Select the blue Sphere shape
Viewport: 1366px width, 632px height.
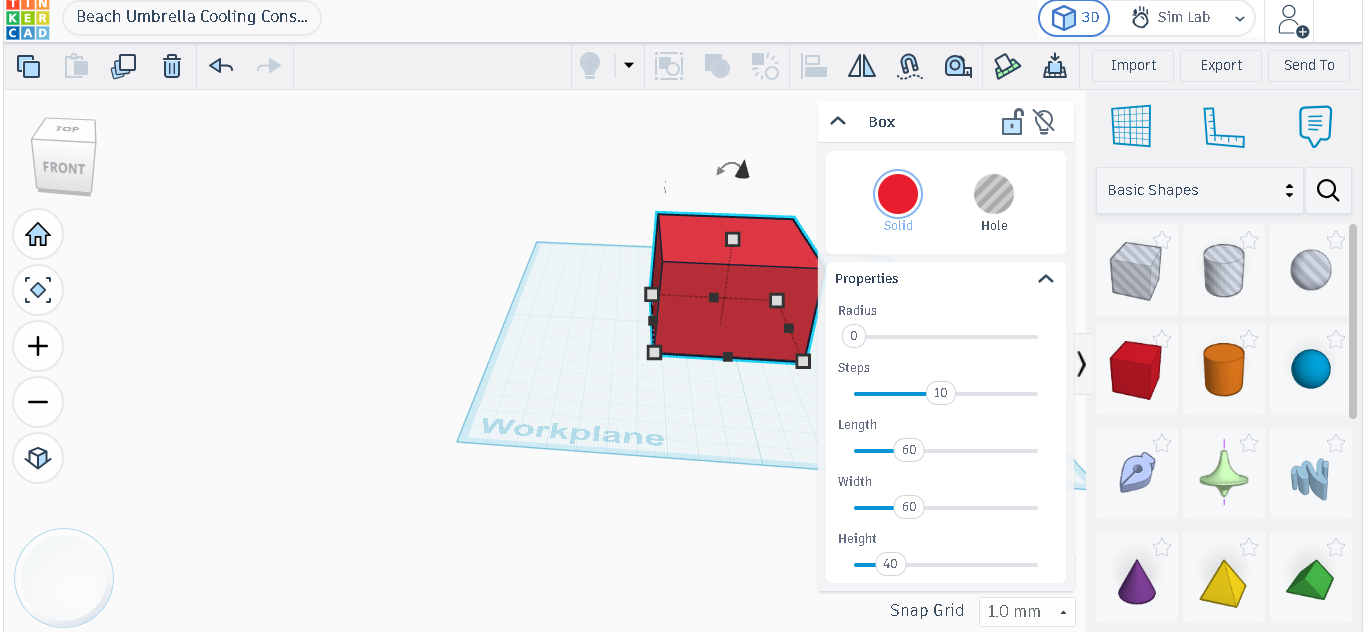click(x=1311, y=368)
